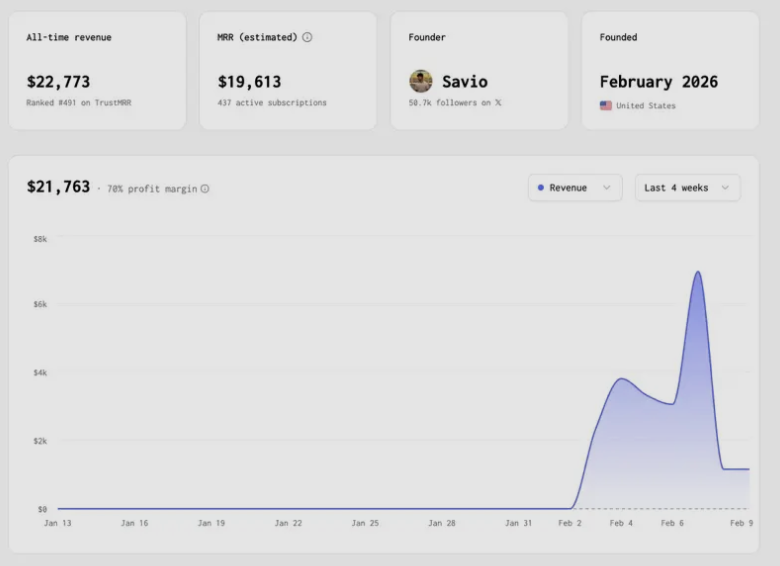Click the Feb 4 x-axis label
This screenshot has height=566, width=780.
(621, 523)
